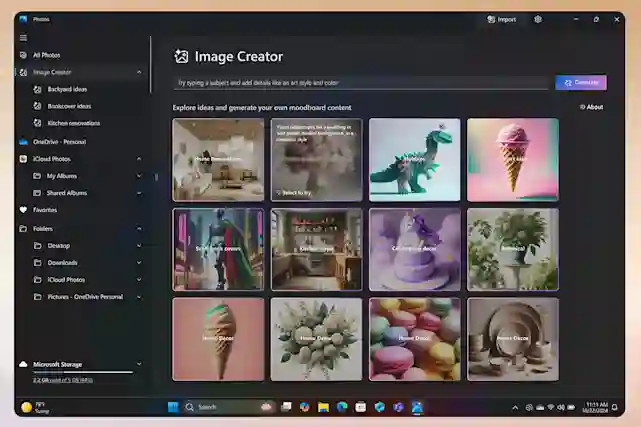The width and height of the screenshot is (641, 427).
Task: Open the weather widget on taskbar
Action: (36, 407)
